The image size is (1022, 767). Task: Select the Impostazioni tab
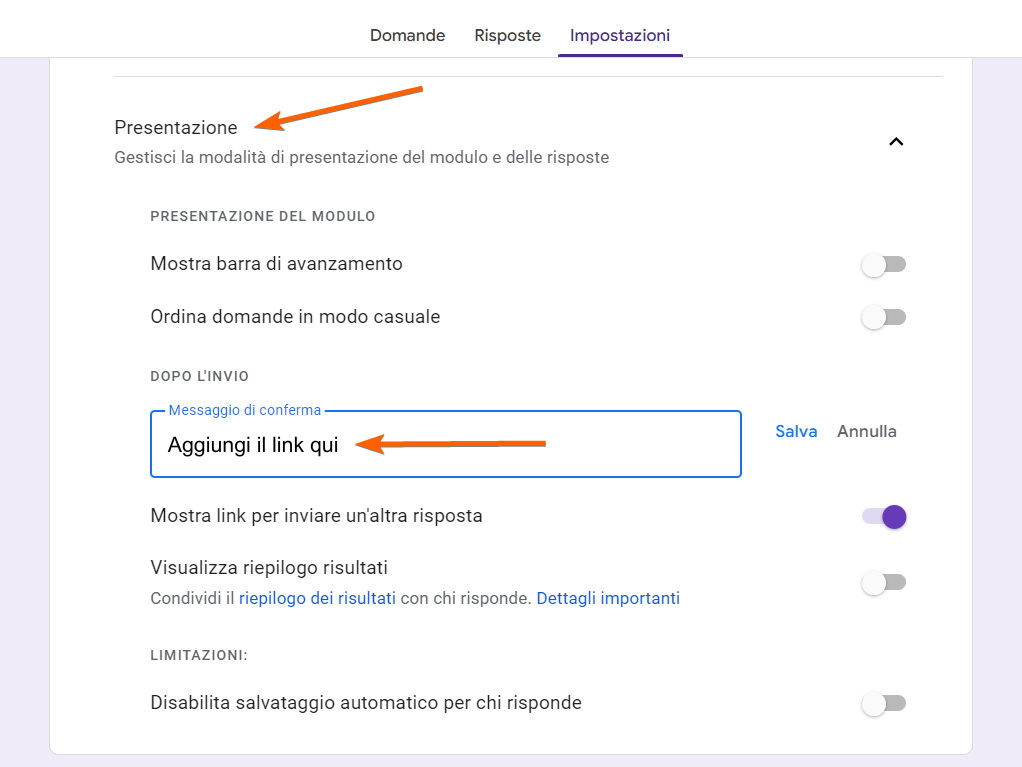620,36
